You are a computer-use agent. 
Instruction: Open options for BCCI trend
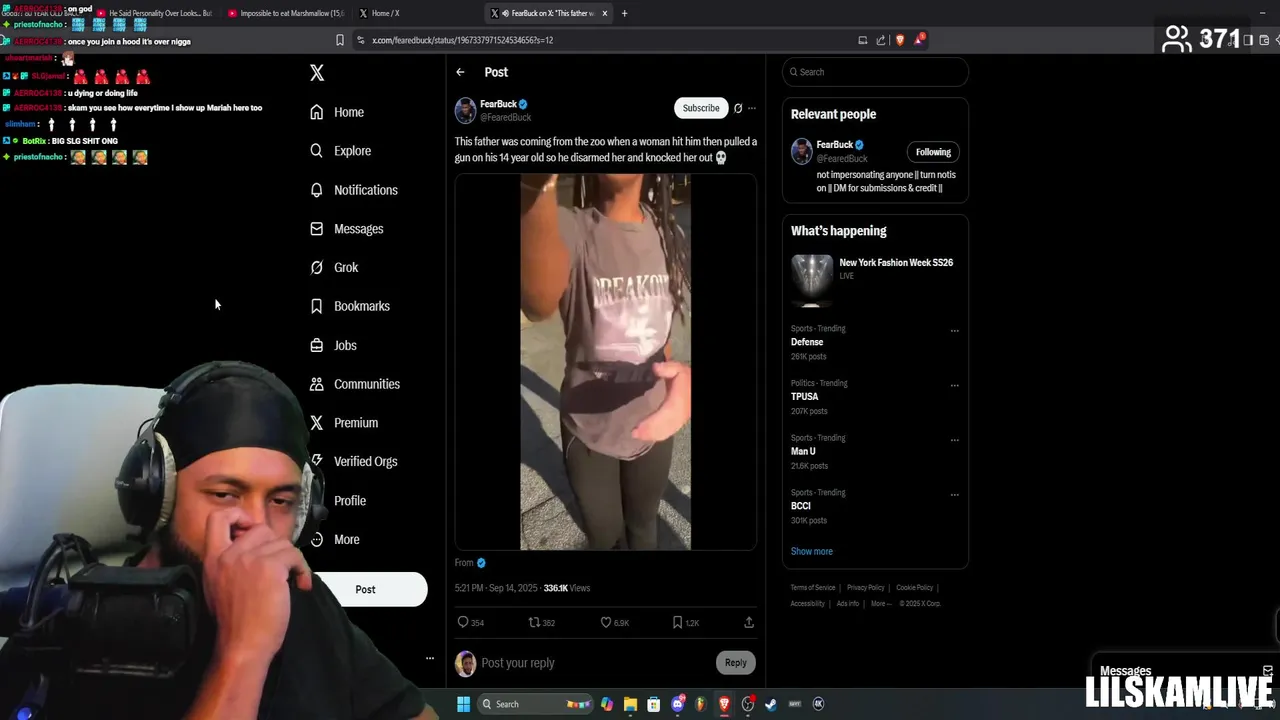pos(955,494)
